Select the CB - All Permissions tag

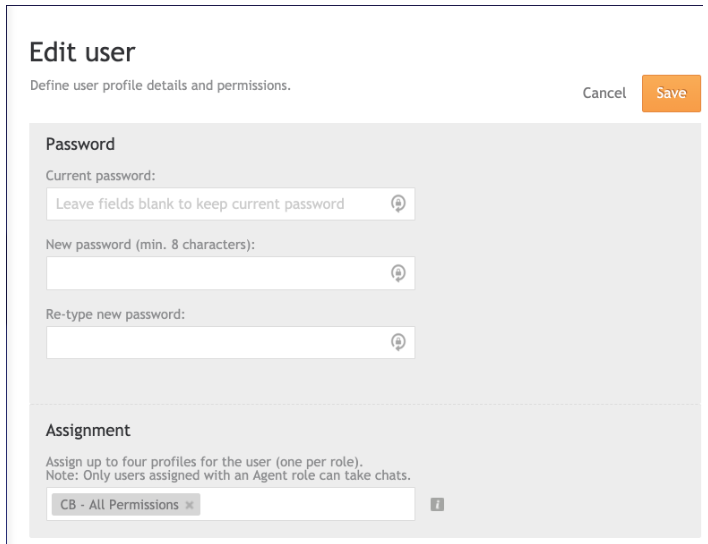[119, 504]
